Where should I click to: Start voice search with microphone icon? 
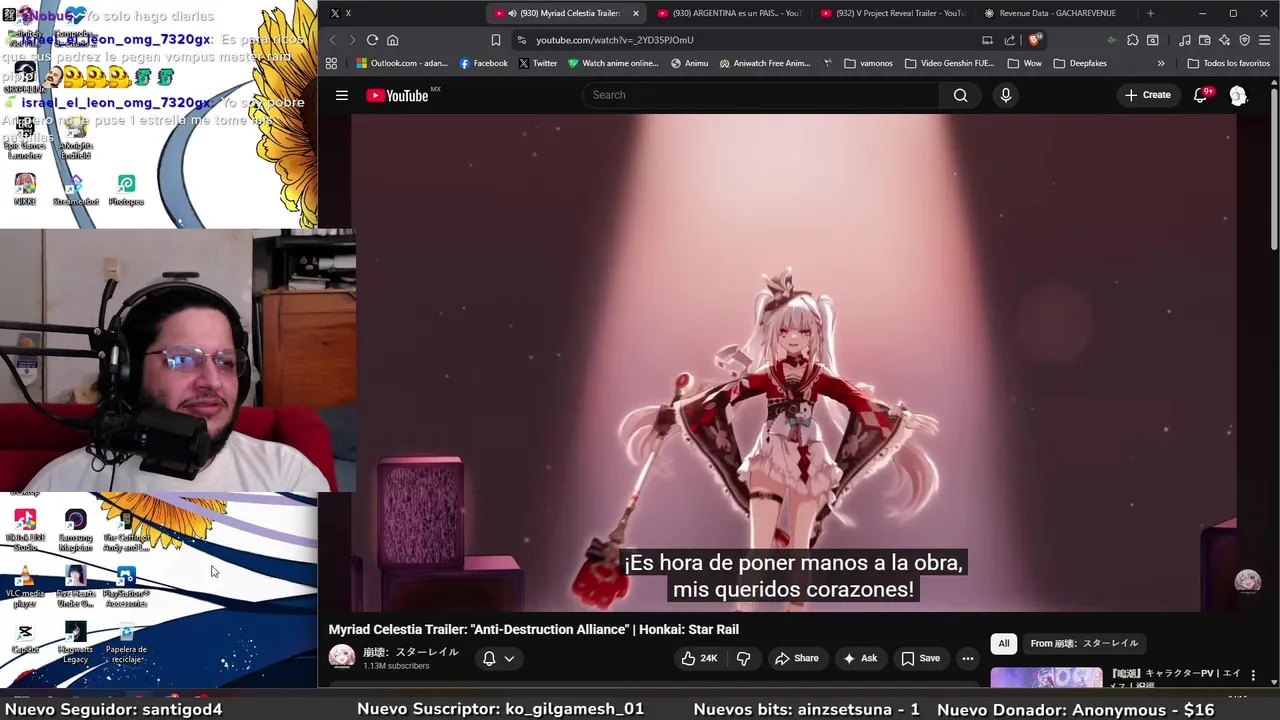(x=1005, y=95)
